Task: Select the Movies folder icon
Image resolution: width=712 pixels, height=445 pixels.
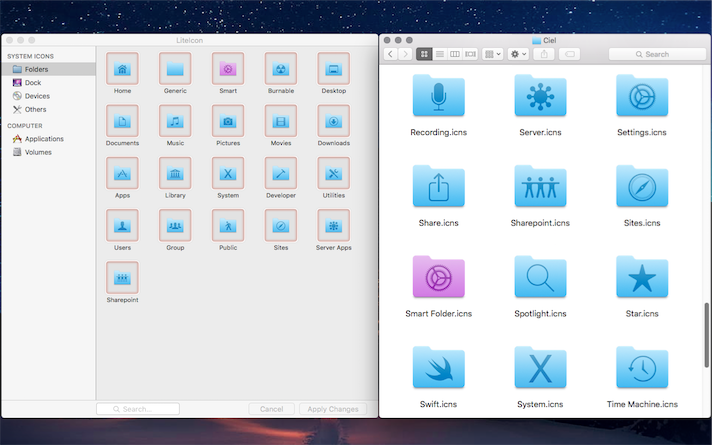Action: 281,121
